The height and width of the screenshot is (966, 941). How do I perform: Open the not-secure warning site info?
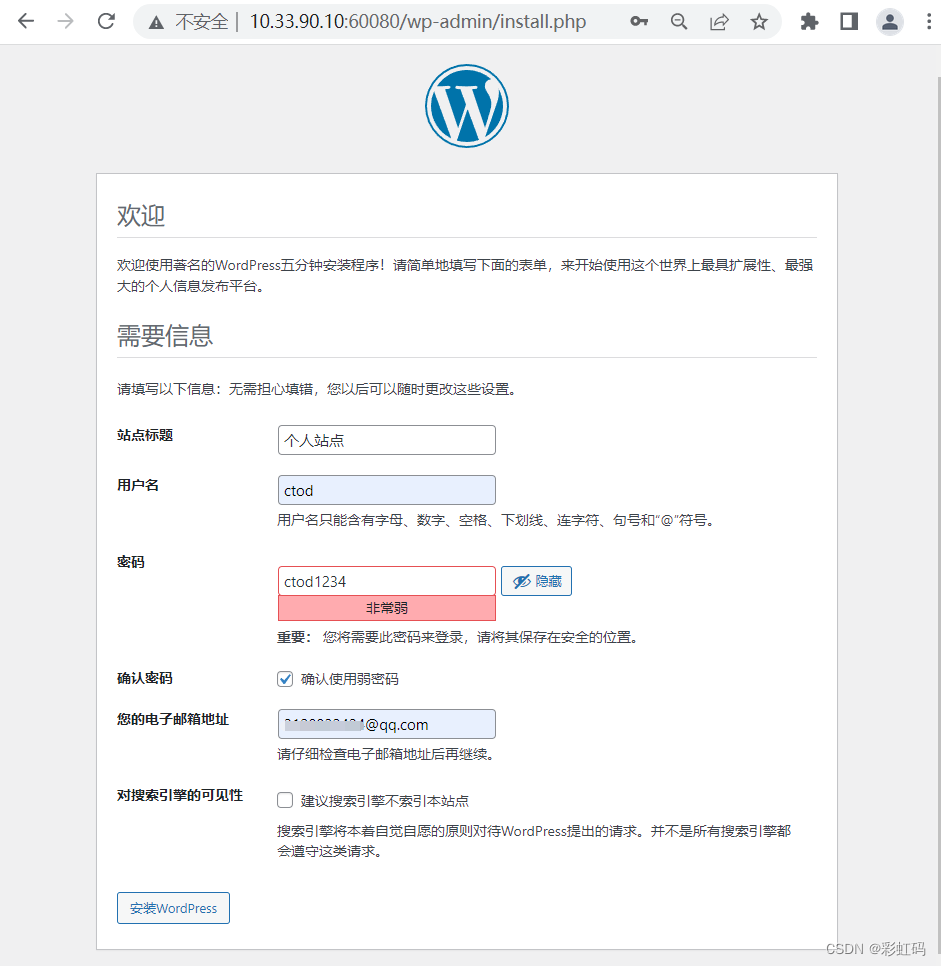[x=157, y=22]
